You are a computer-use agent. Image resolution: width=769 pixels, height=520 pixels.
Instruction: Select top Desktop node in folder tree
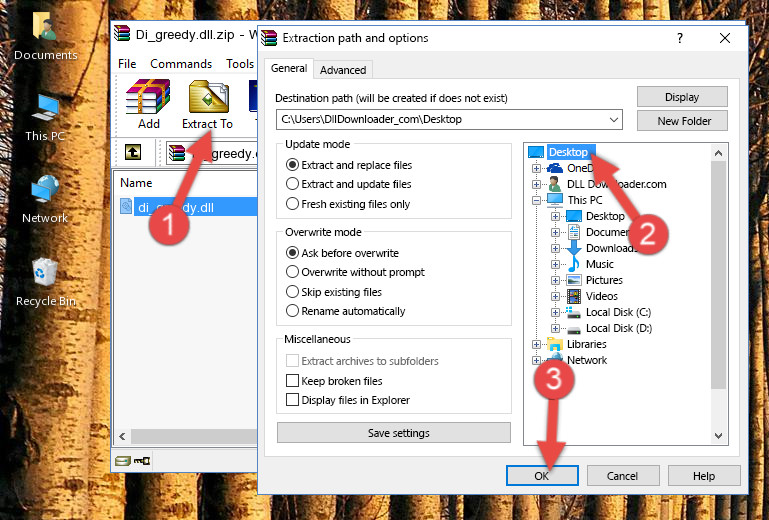(x=568, y=152)
